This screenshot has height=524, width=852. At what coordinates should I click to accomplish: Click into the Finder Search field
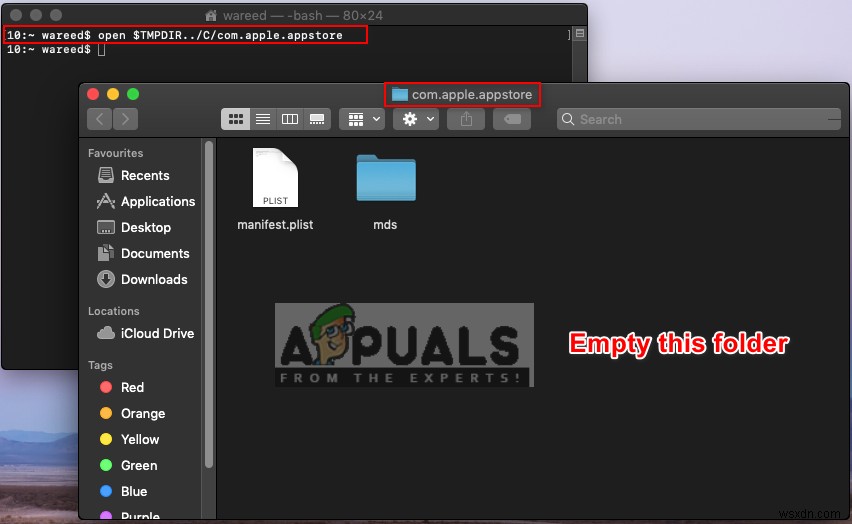[x=699, y=119]
